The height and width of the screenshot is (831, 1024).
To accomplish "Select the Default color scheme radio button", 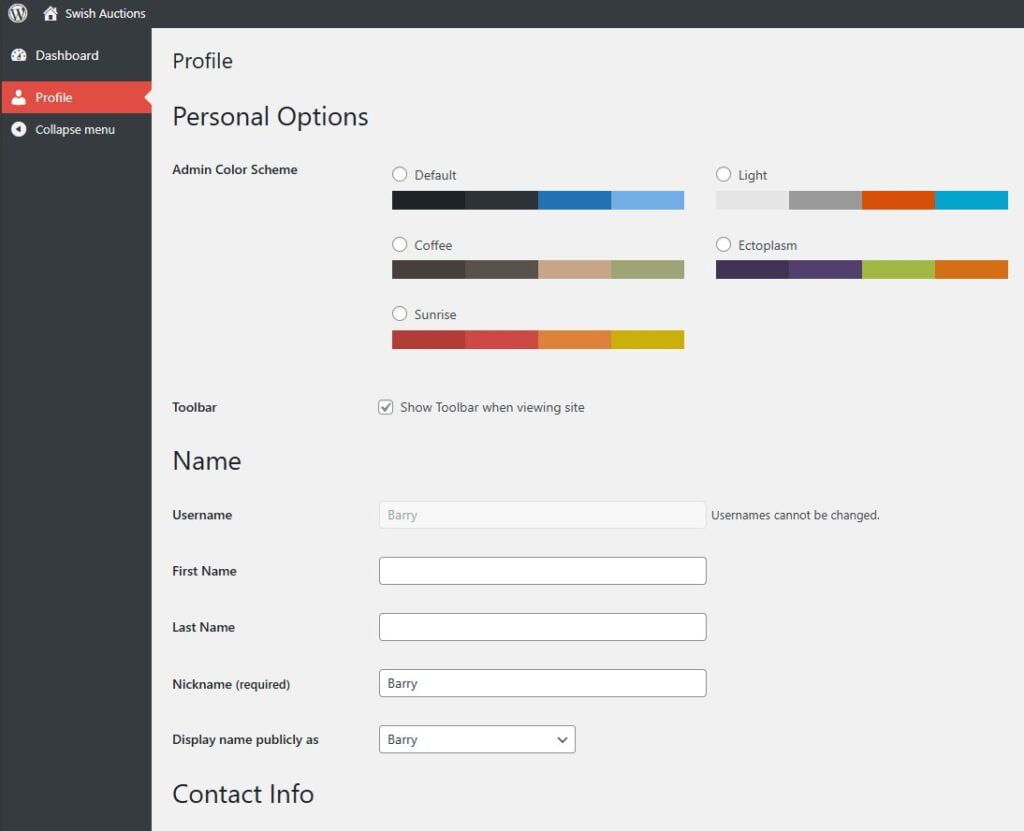I will (x=400, y=174).
